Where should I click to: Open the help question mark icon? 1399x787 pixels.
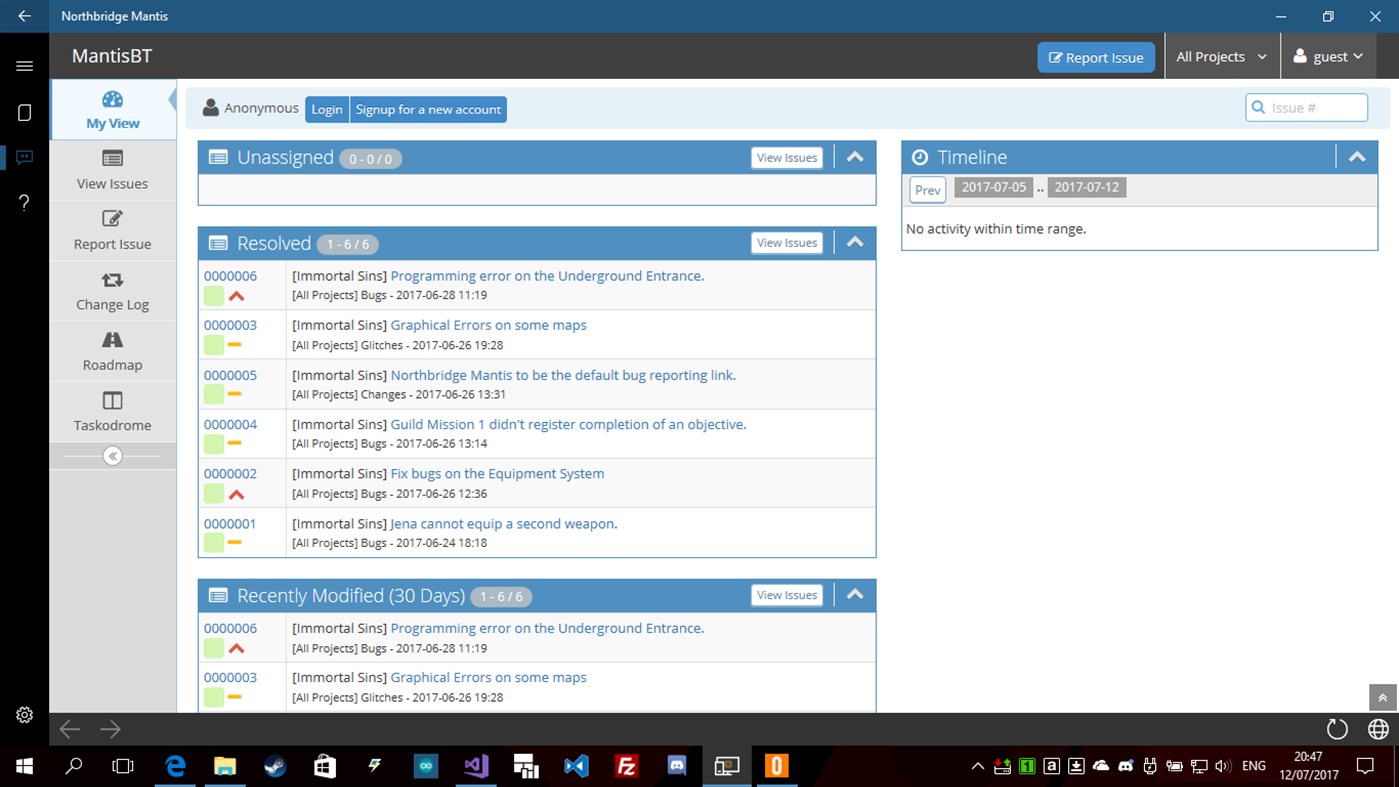coord(24,202)
